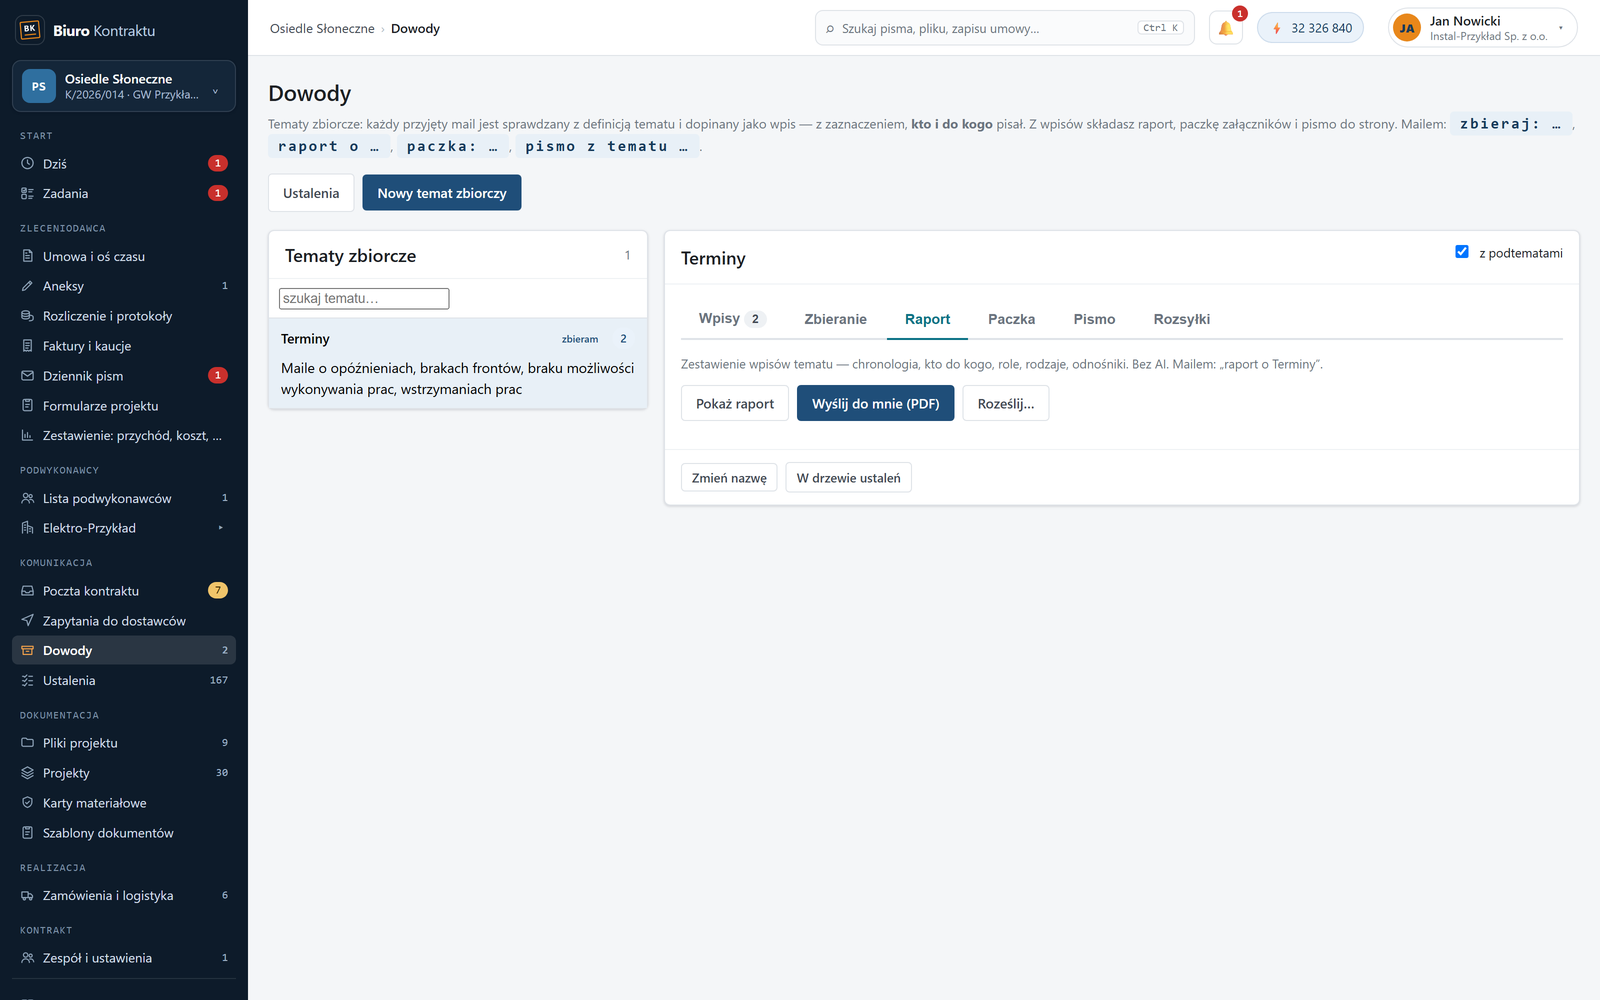Switch to the Zbieranie tab
Image resolution: width=1600 pixels, height=1000 pixels.
point(835,319)
